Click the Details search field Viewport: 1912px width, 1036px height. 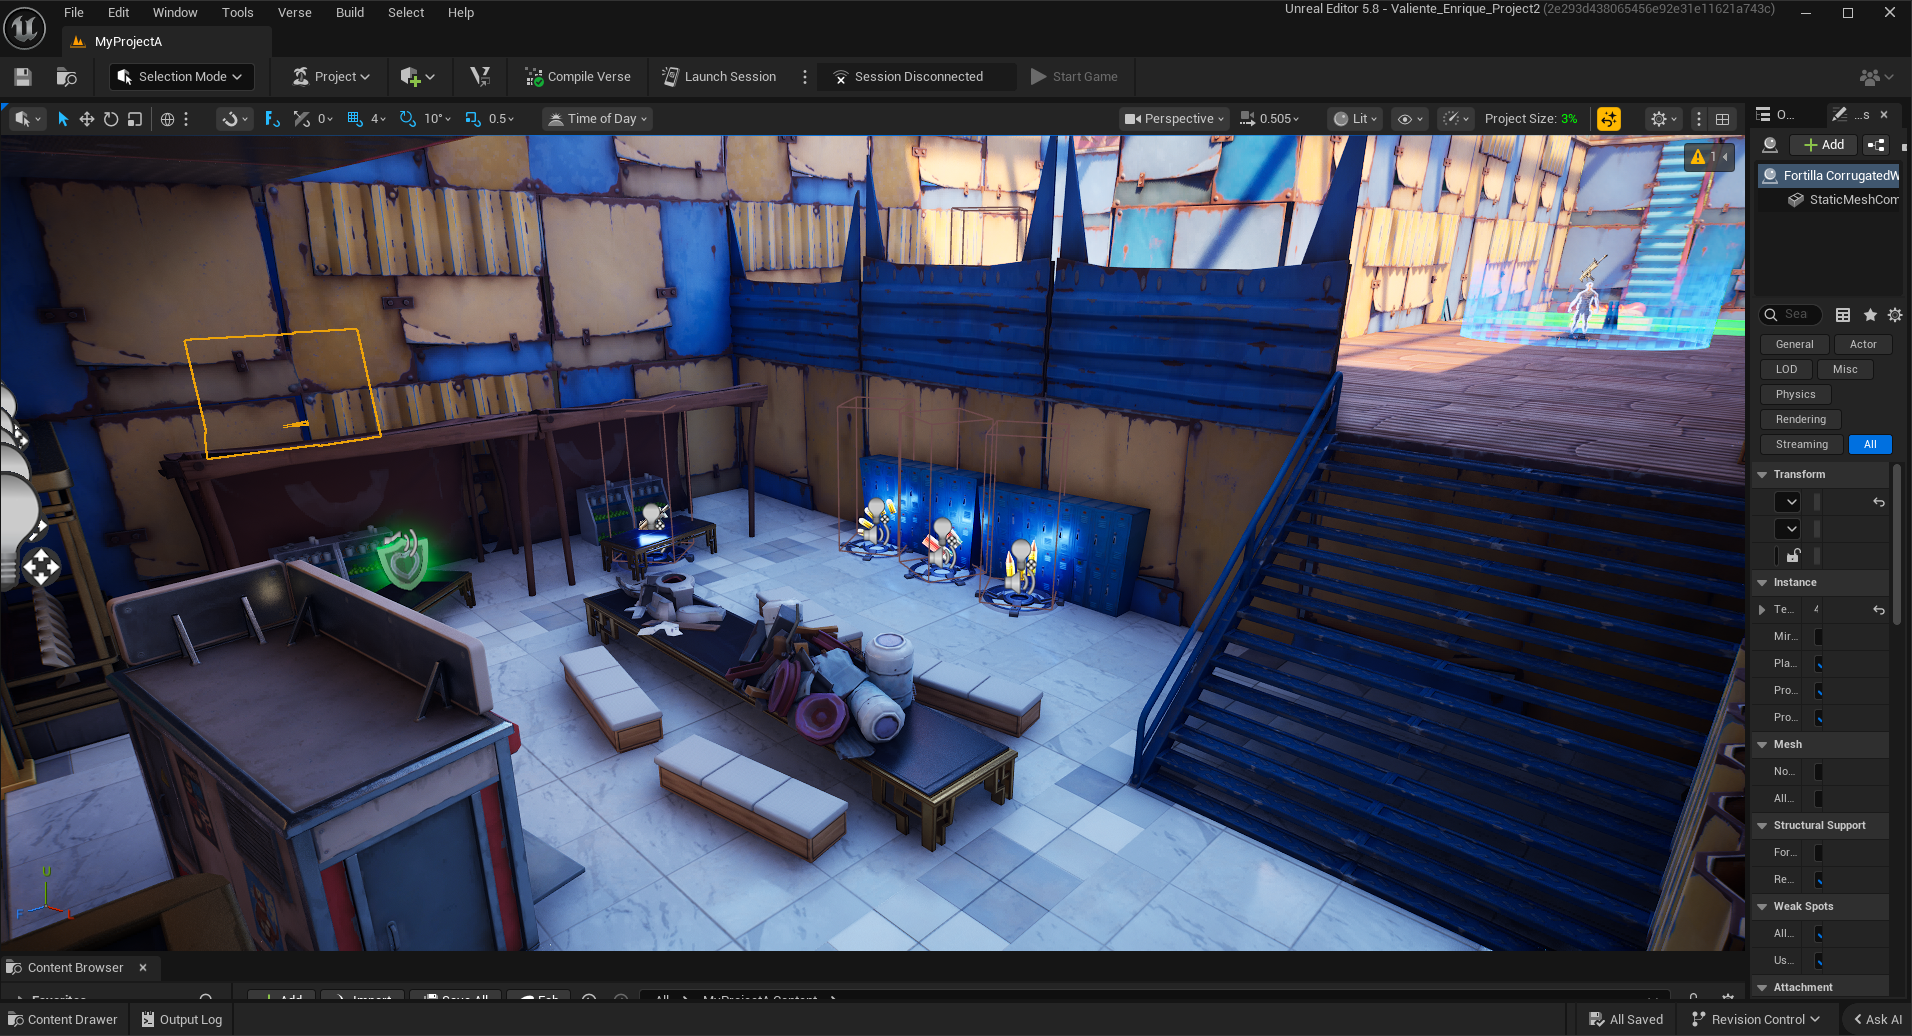1790,314
